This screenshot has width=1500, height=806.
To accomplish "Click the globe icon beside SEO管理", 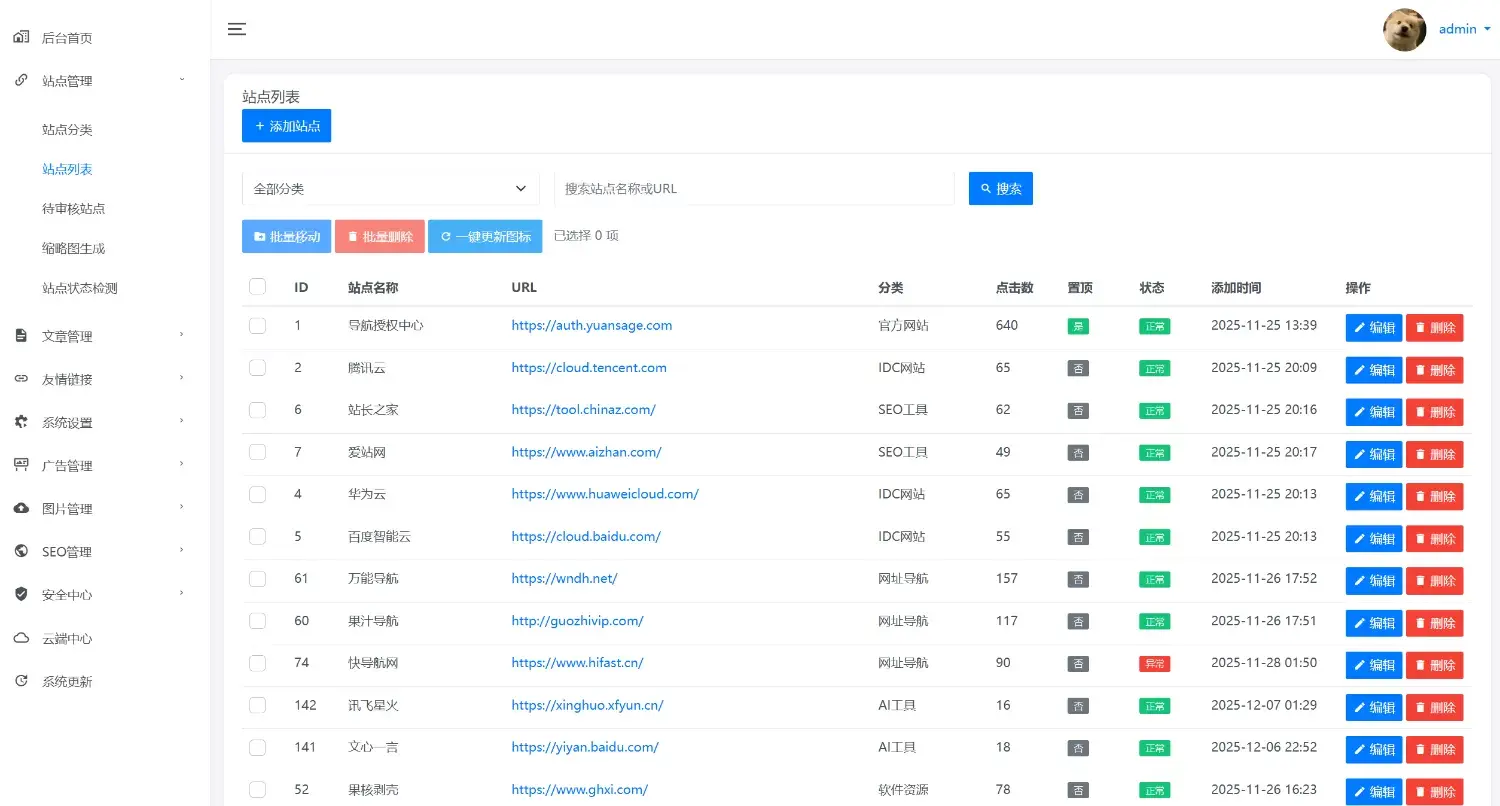I will pos(21,551).
